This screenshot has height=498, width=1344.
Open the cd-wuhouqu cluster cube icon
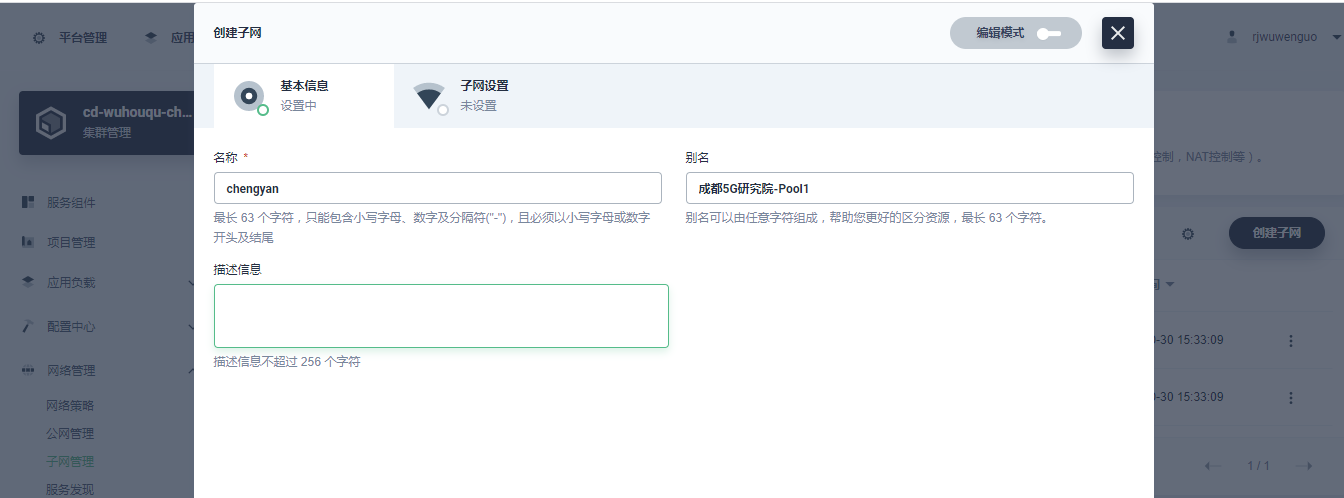[50, 123]
